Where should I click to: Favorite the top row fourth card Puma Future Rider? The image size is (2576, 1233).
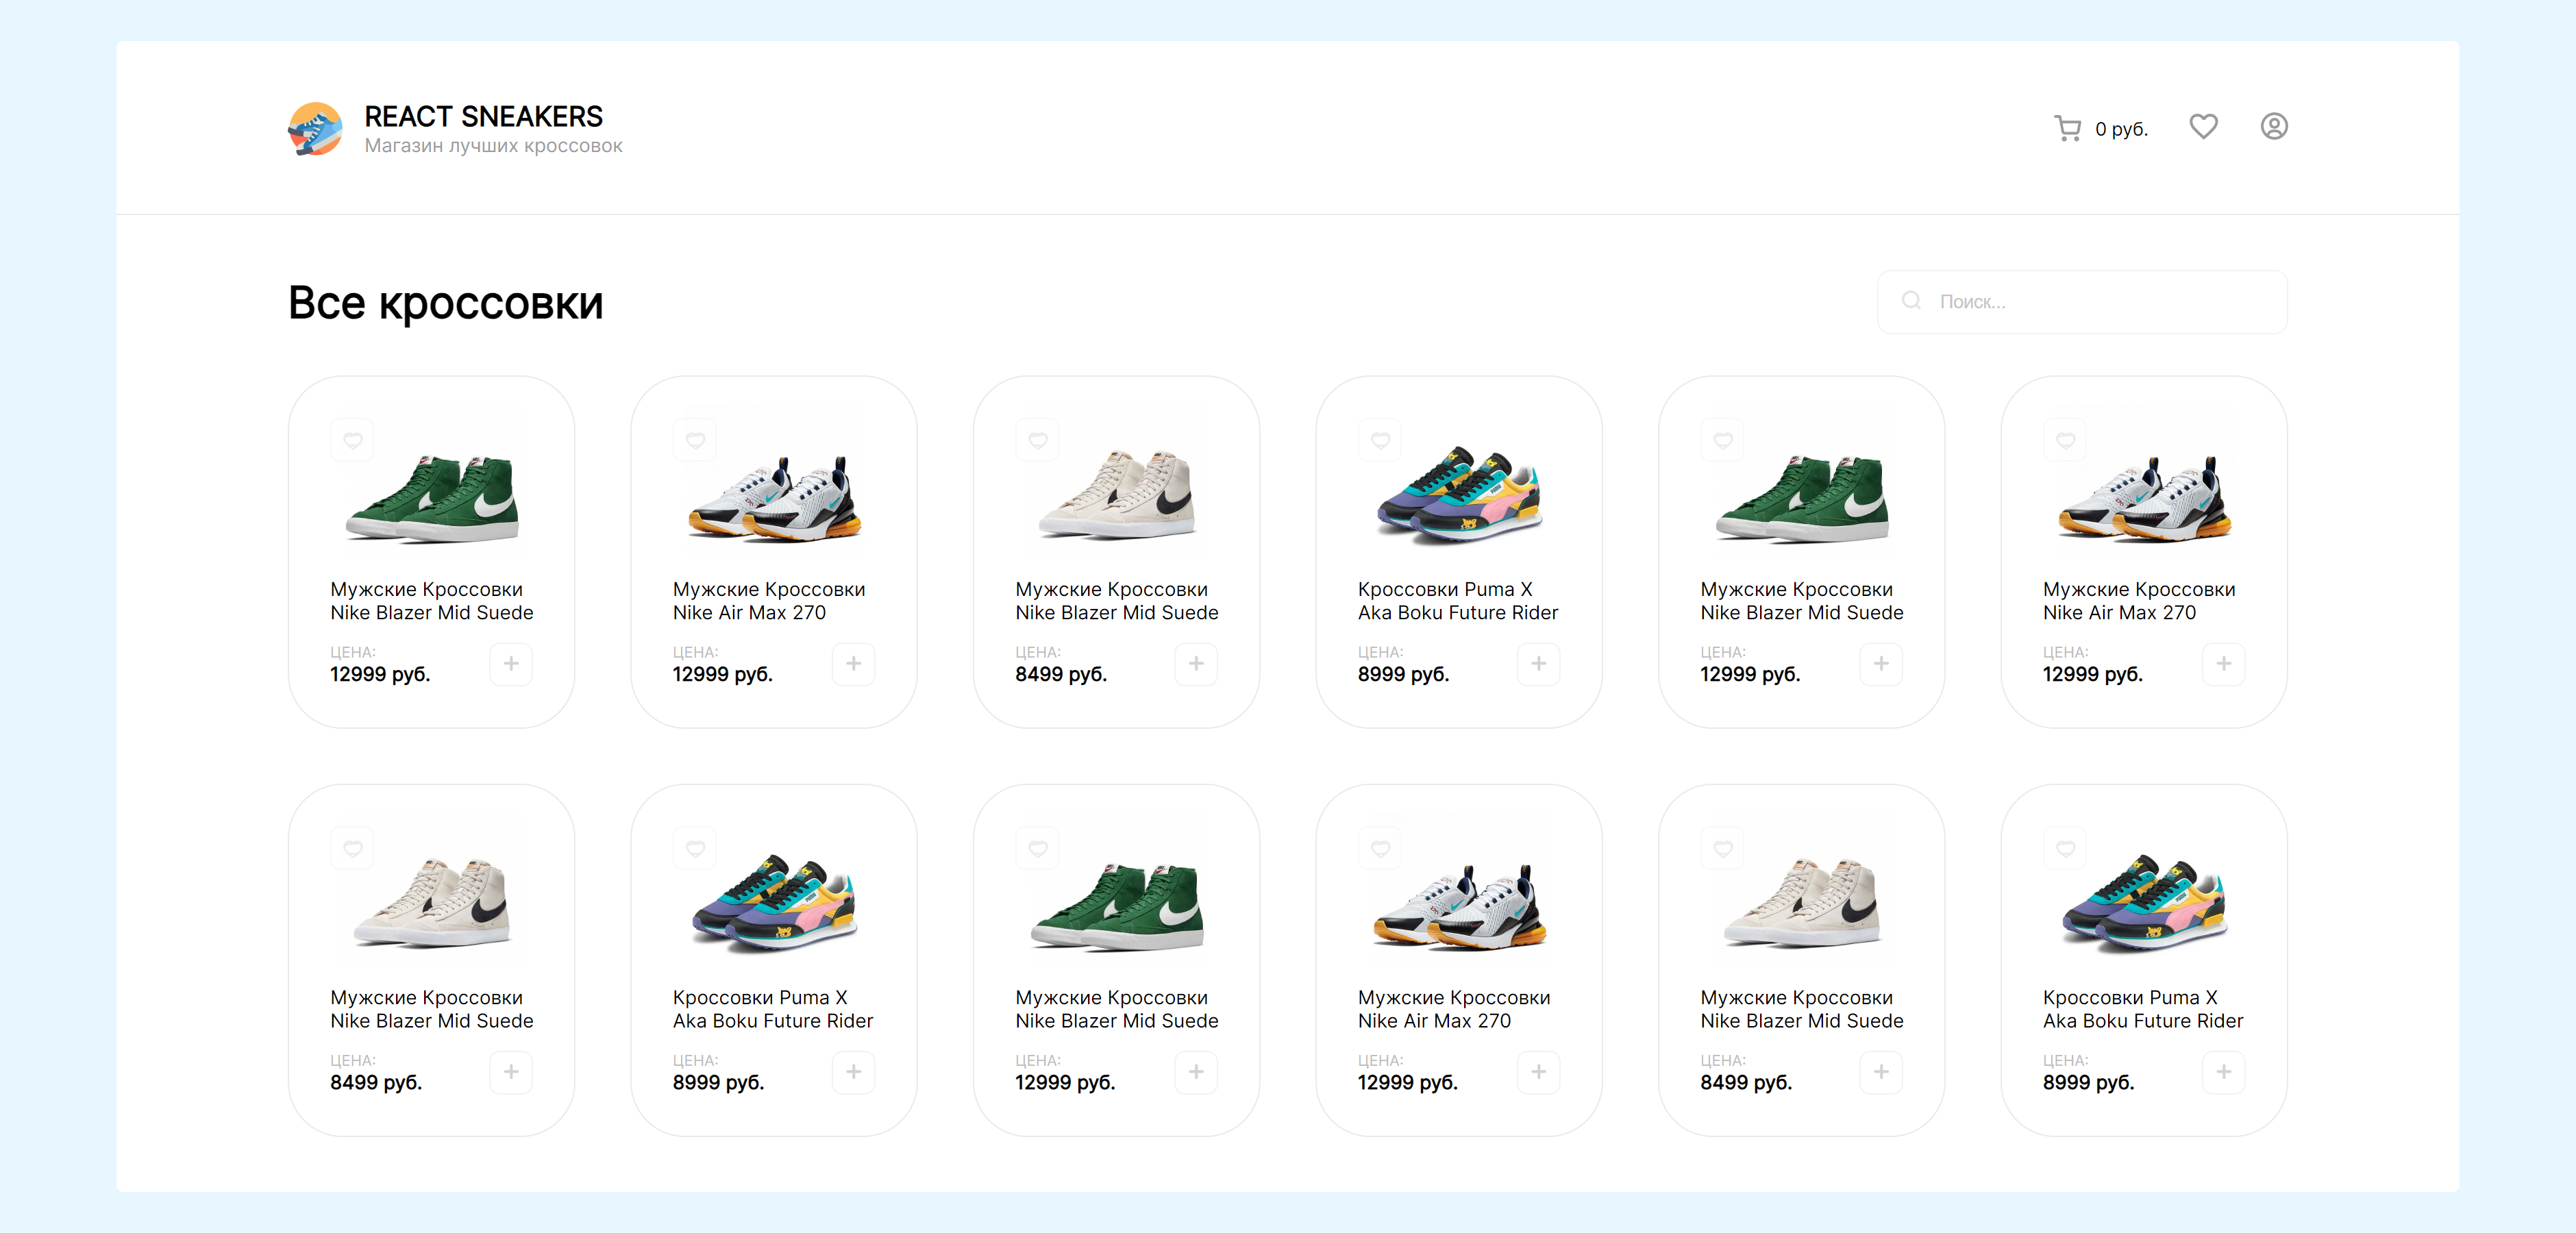[1380, 440]
